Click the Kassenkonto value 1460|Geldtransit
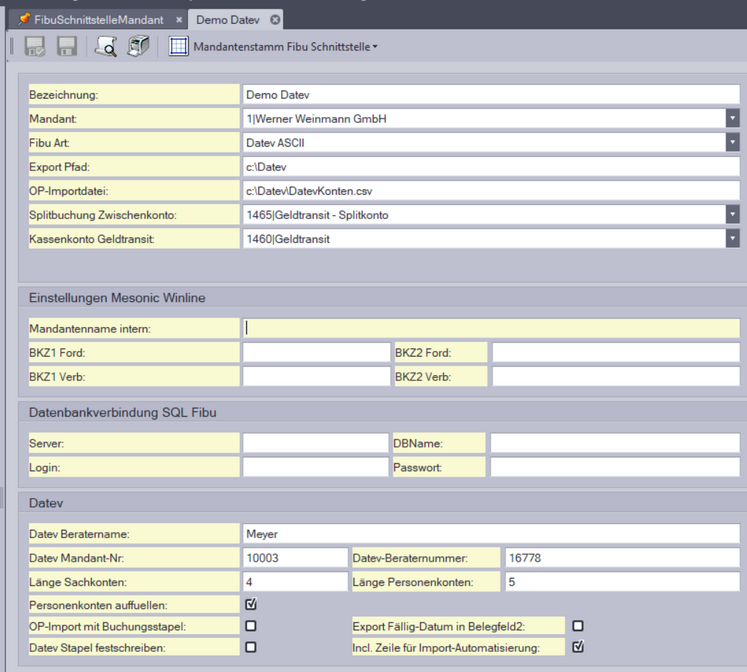Screen dimensions: 747x672 [x=288, y=239]
